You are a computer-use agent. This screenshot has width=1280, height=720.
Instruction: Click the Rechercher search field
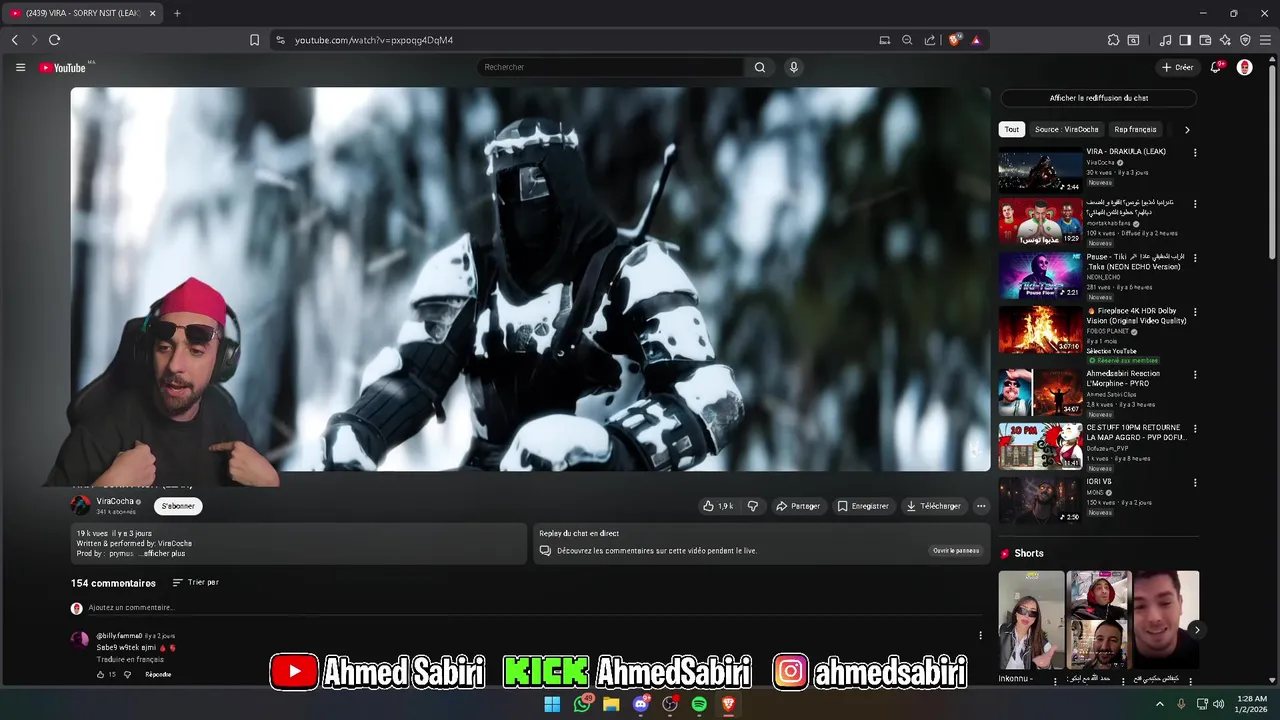pos(610,67)
